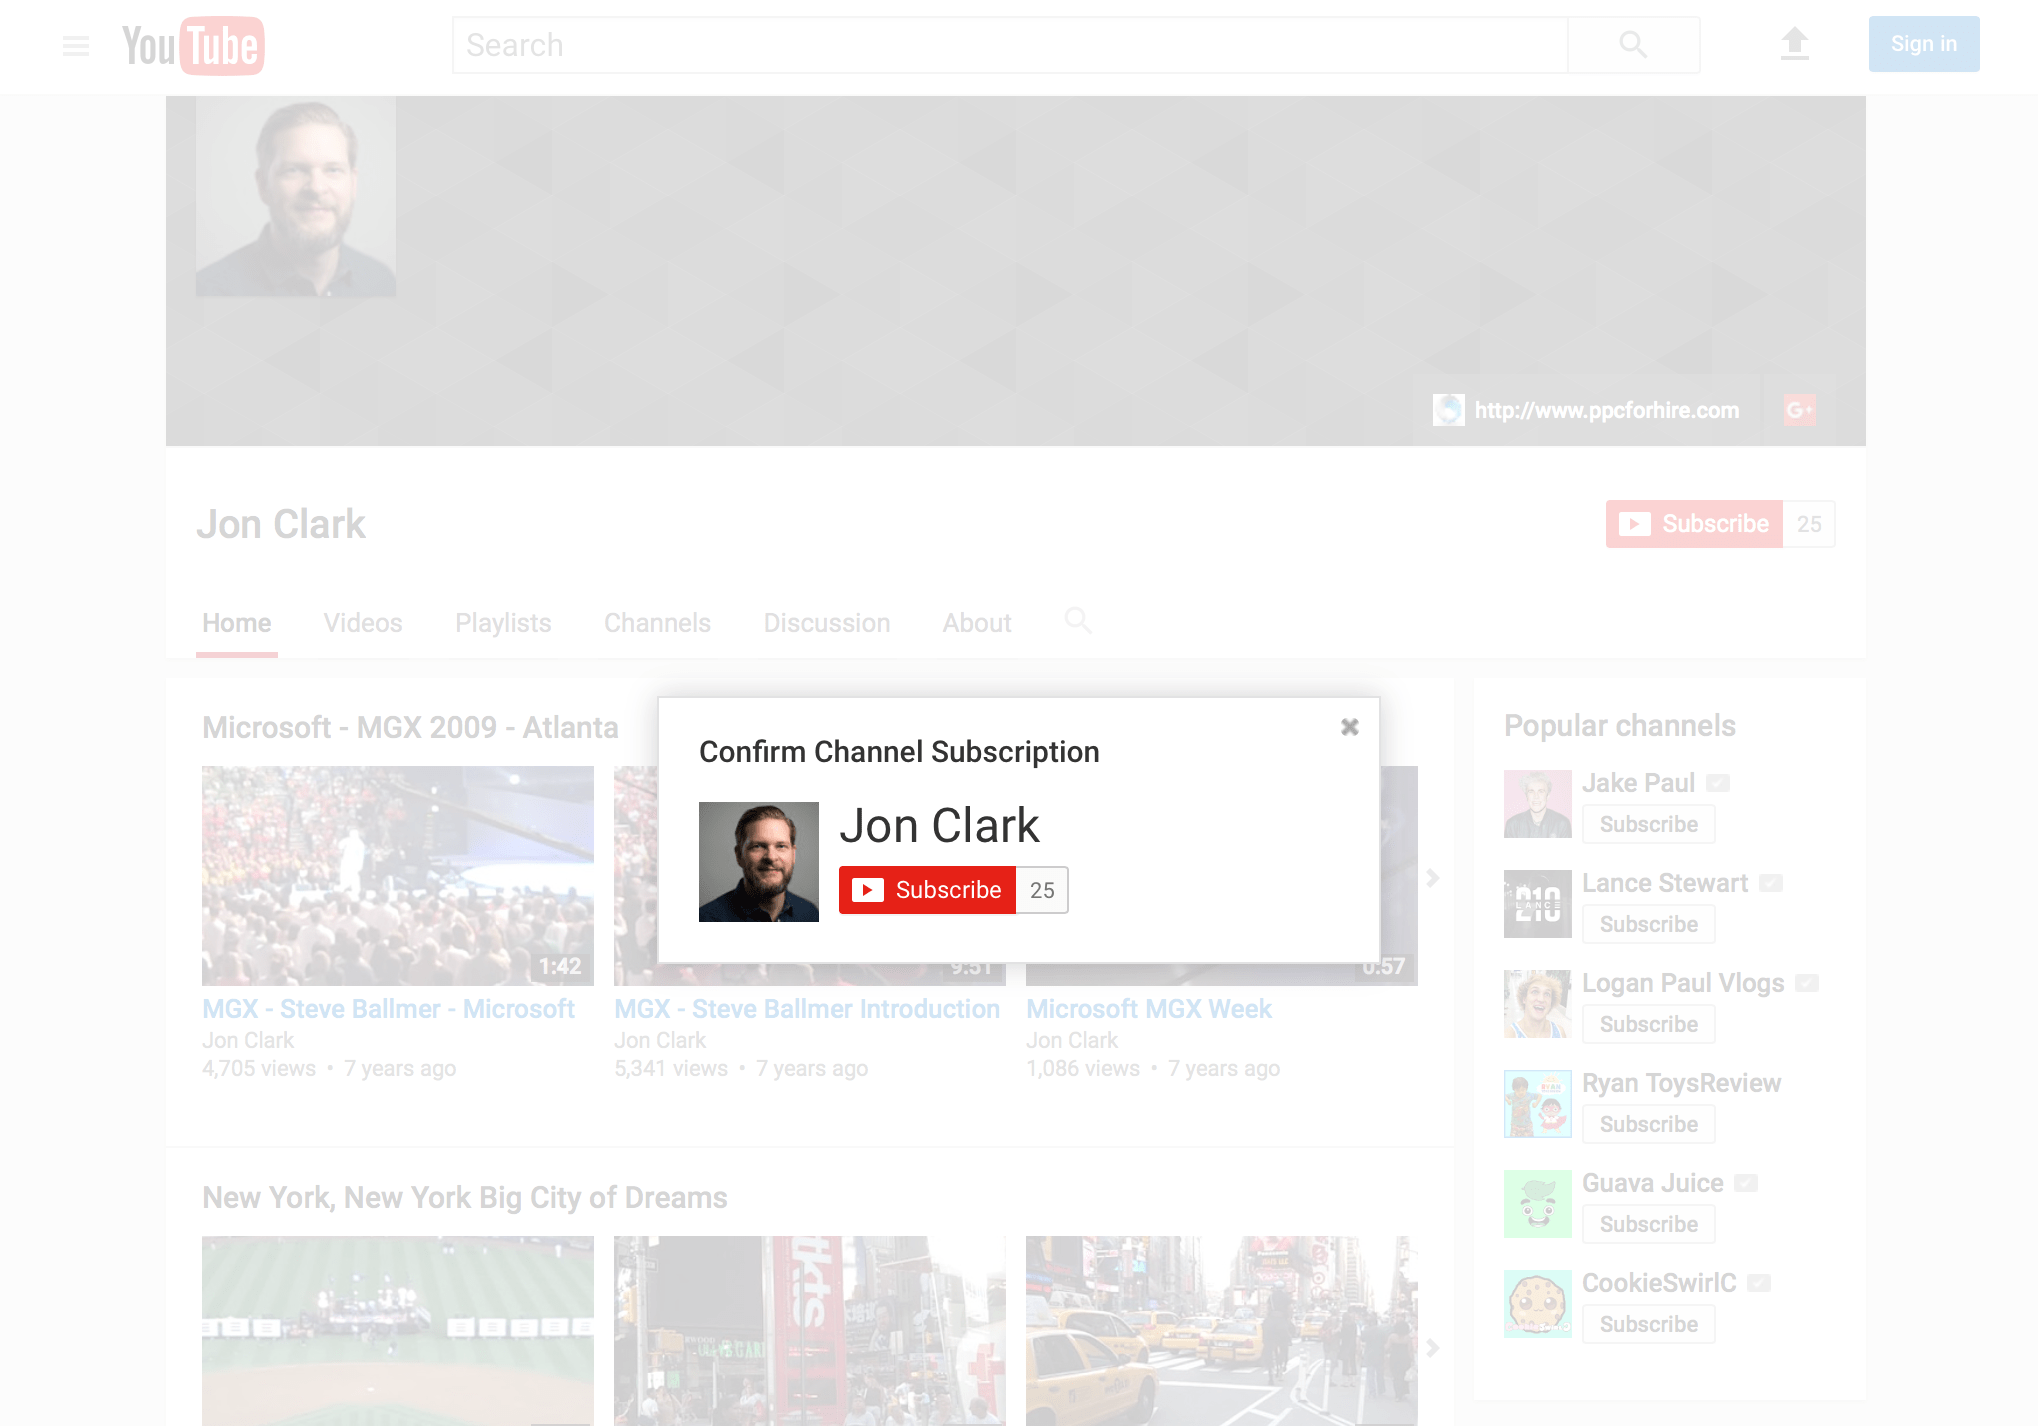This screenshot has width=2038, height=1426.
Task: Click the YouTube logo
Action: pyautogui.click(x=193, y=46)
